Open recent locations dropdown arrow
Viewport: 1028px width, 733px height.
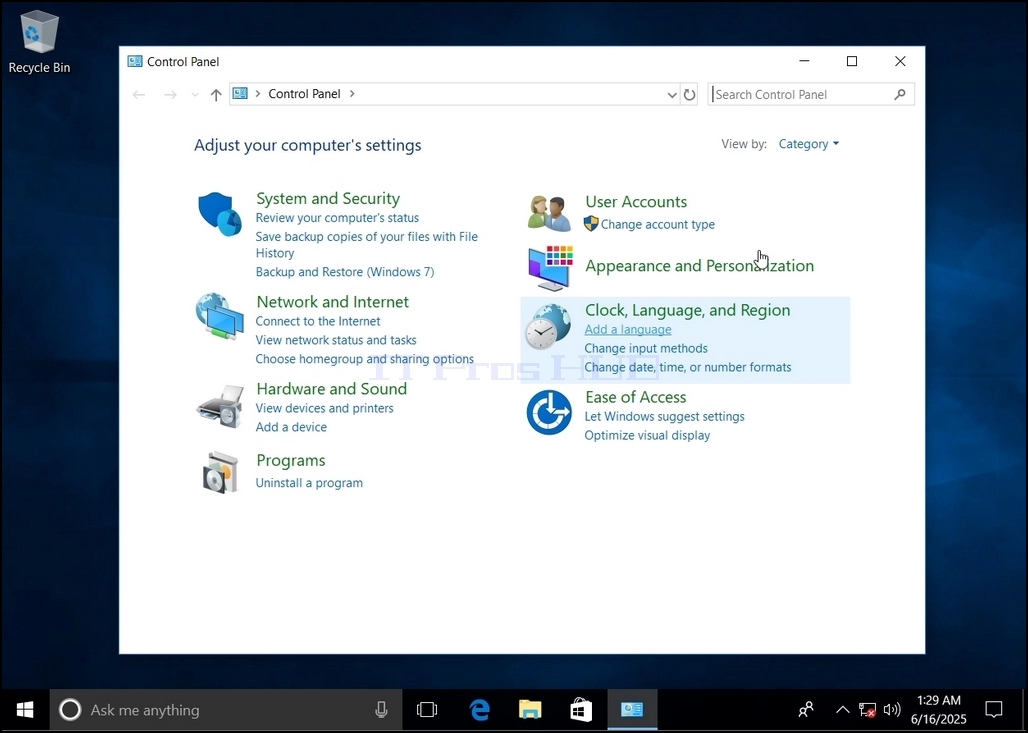pos(195,95)
